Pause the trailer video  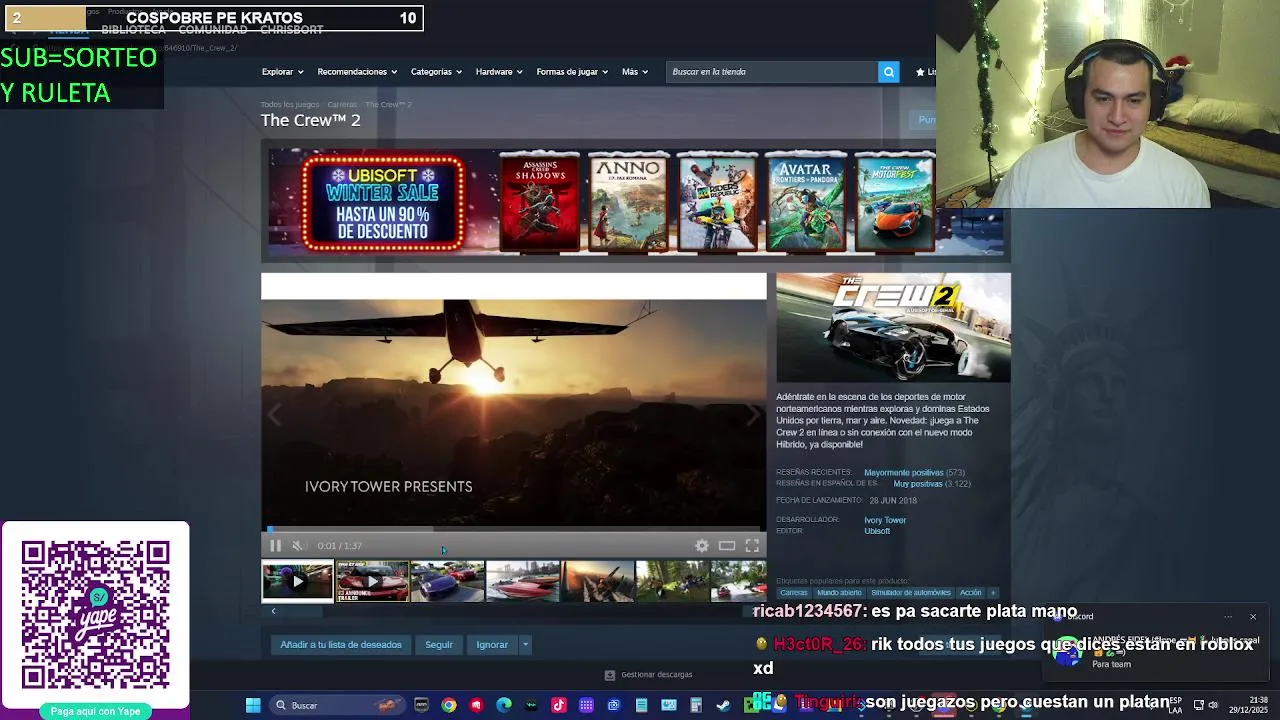(x=275, y=545)
